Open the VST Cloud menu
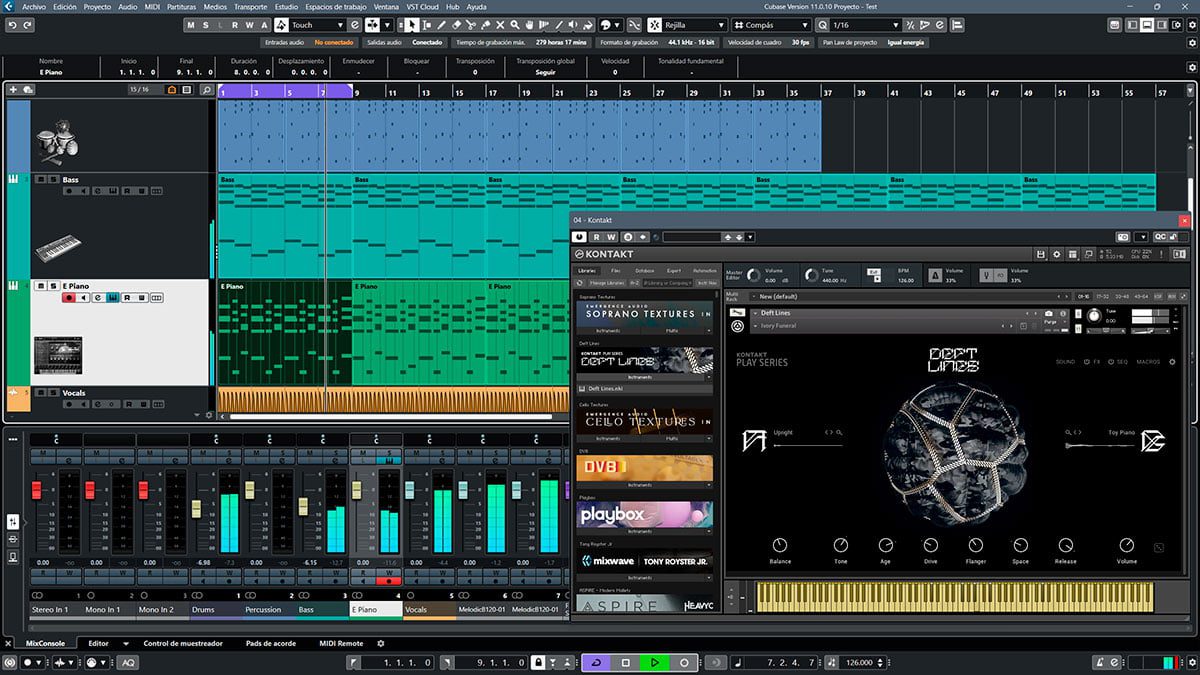The width and height of the screenshot is (1200, 675). [x=424, y=6]
